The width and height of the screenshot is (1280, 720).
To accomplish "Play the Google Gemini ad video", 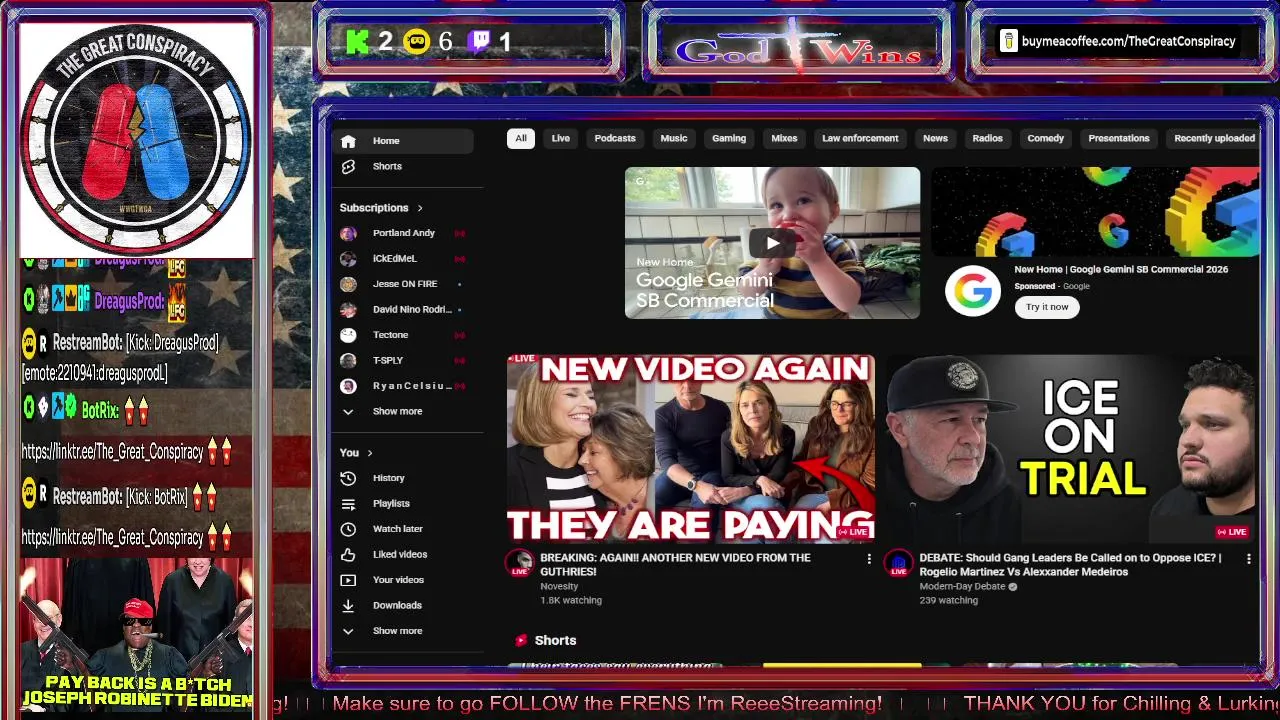I will 772,243.
